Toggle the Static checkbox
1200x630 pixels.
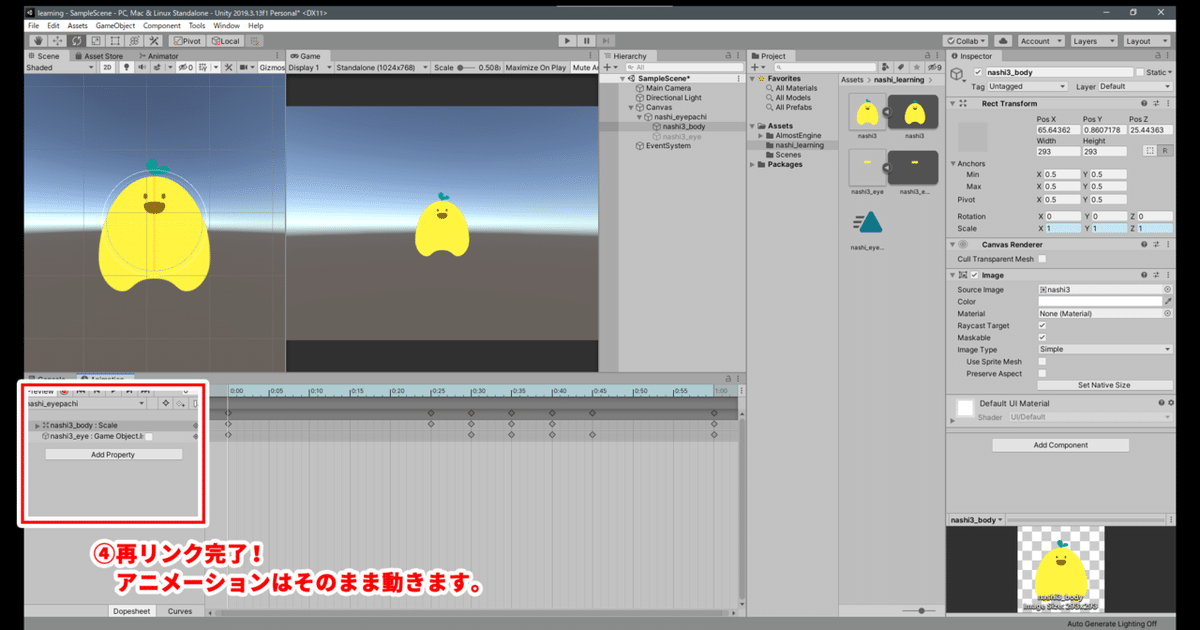pyautogui.click(x=1141, y=73)
